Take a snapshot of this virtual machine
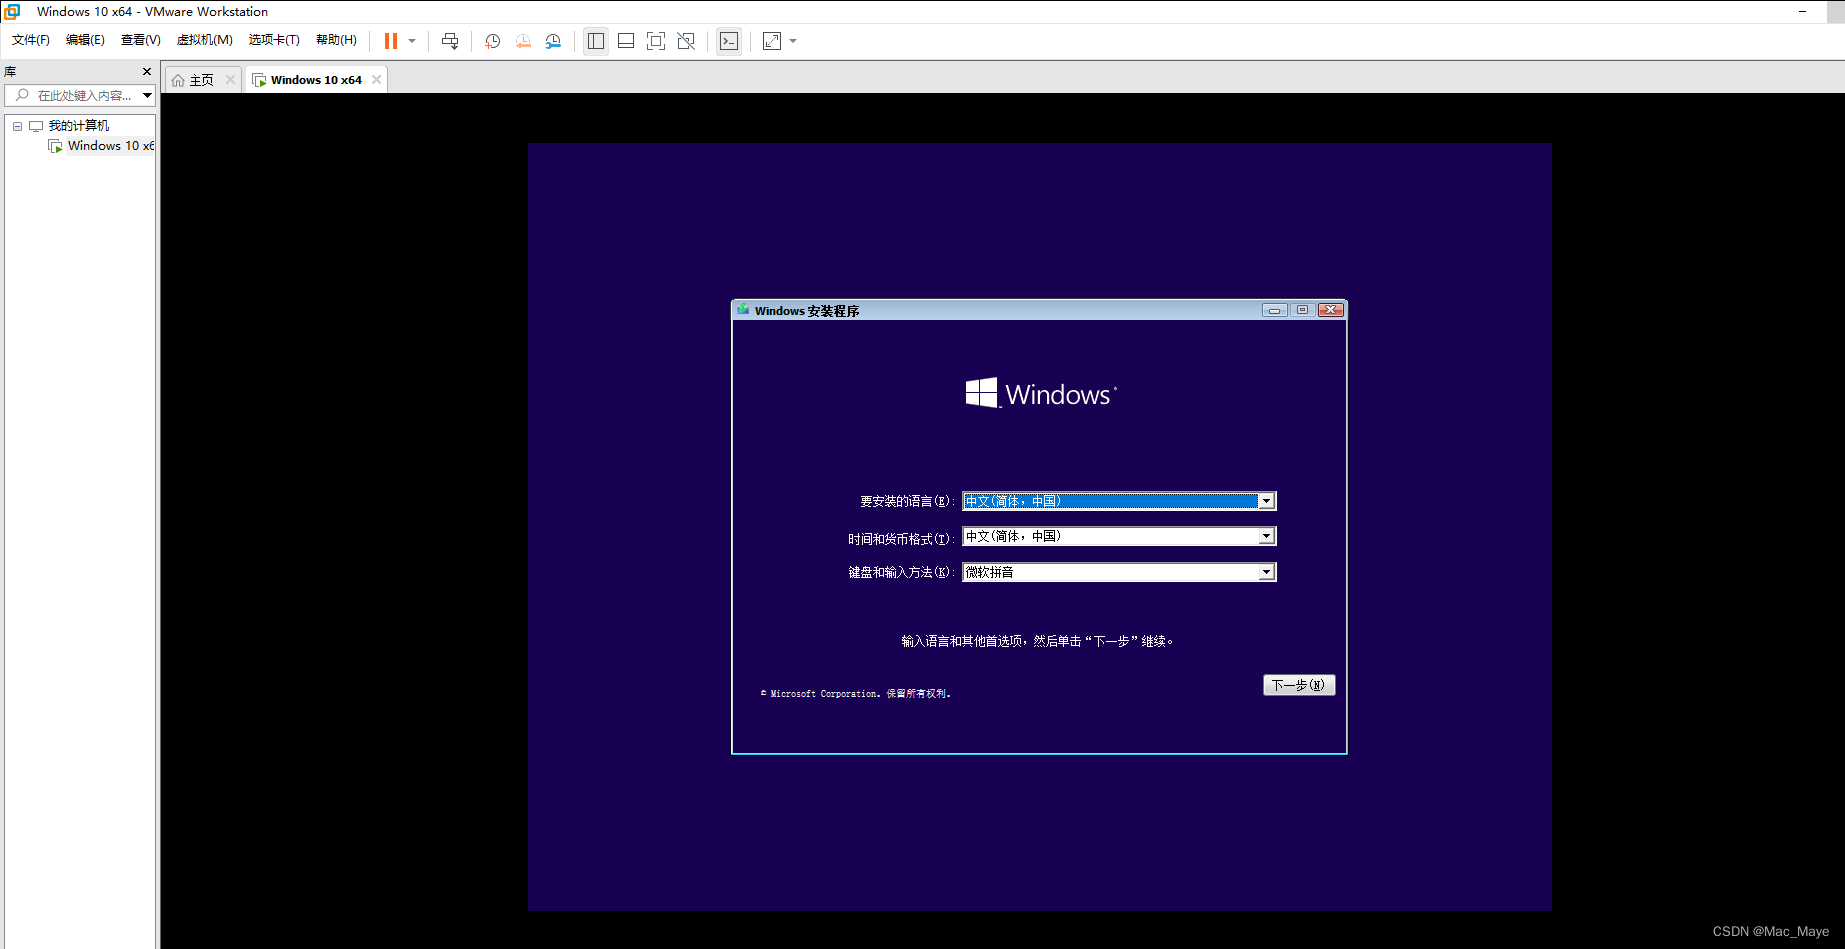The height and width of the screenshot is (949, 1845). (x=493, y=41)
